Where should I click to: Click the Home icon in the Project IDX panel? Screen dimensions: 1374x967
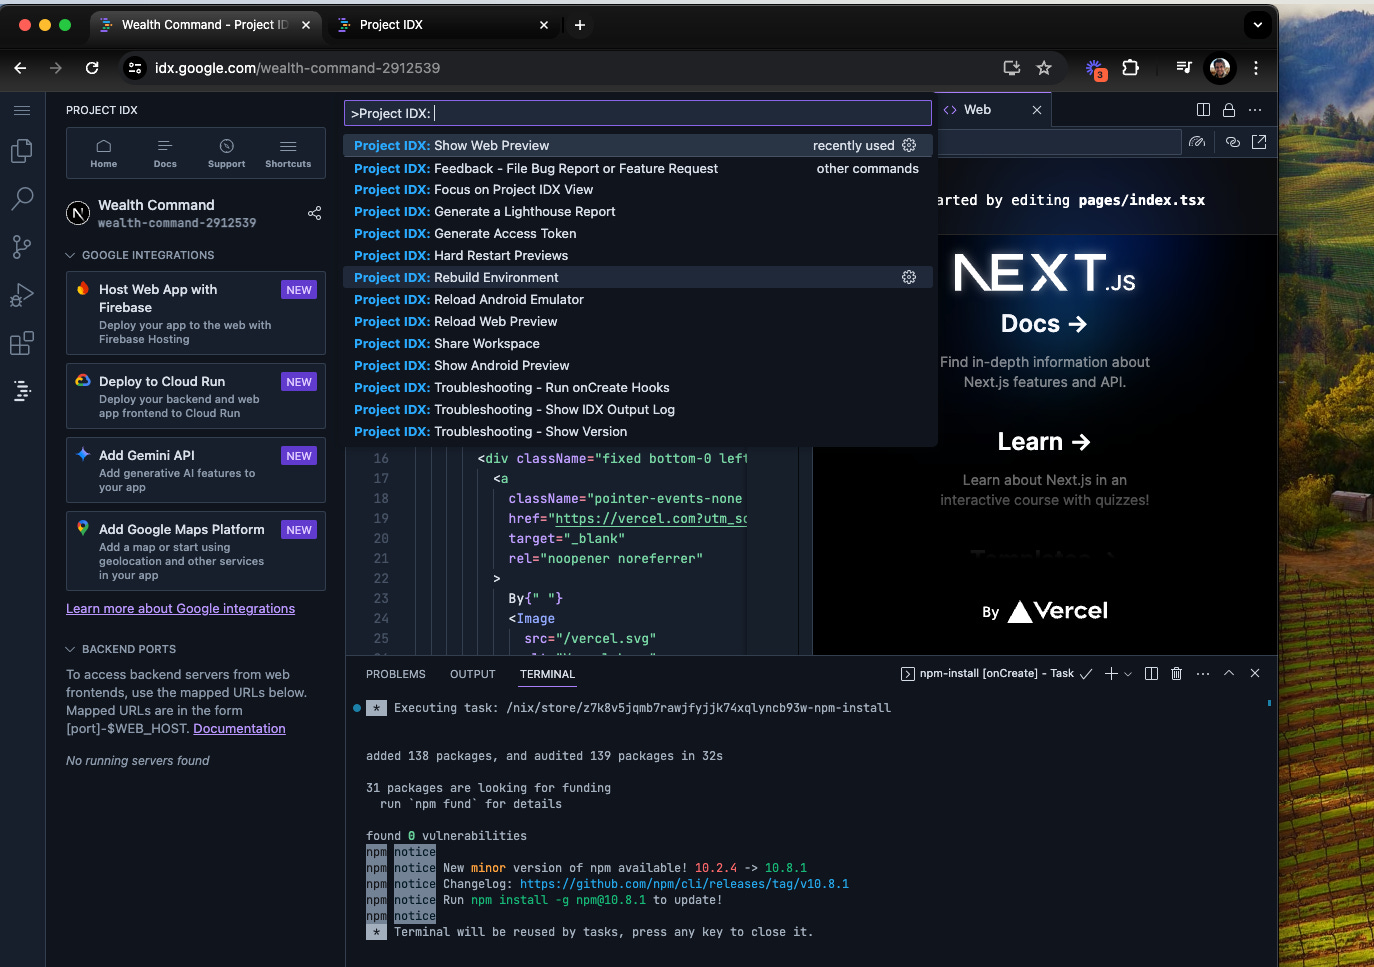pos(104,153)
